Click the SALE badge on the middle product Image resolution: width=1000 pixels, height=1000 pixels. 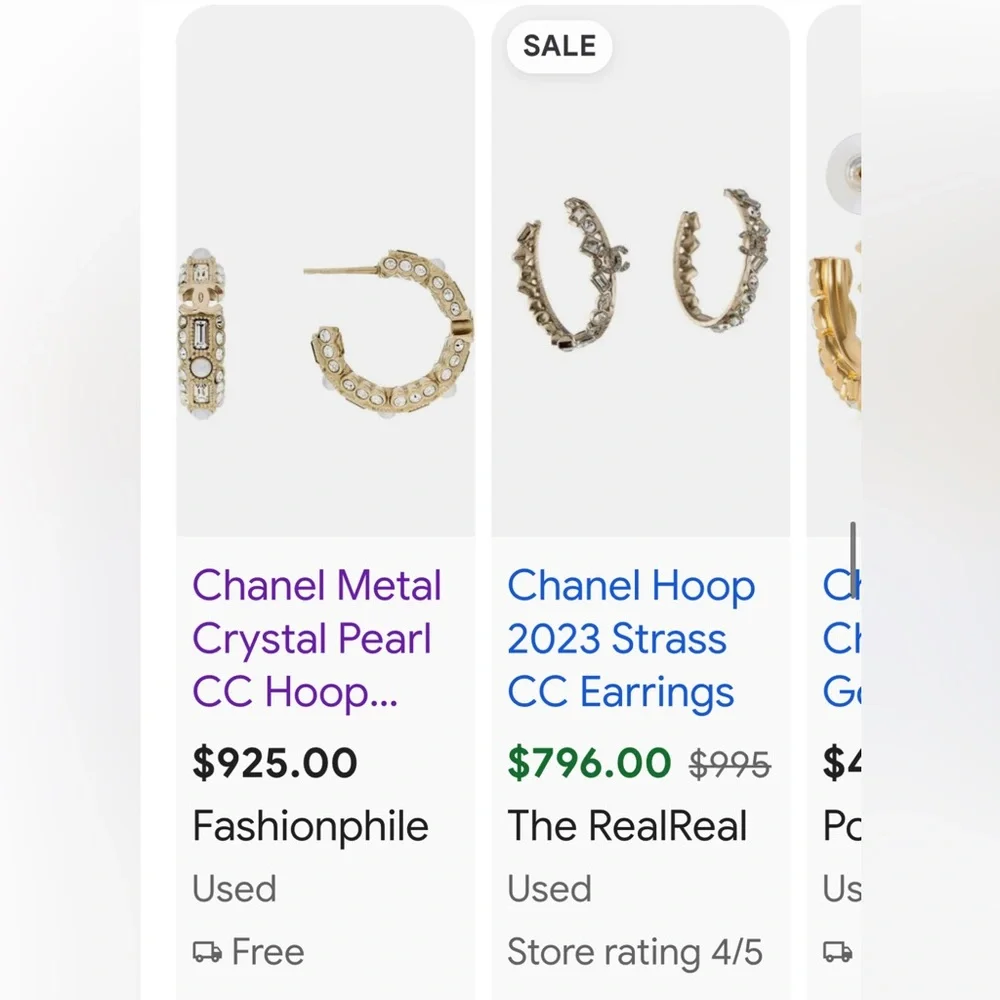(558, 45)
